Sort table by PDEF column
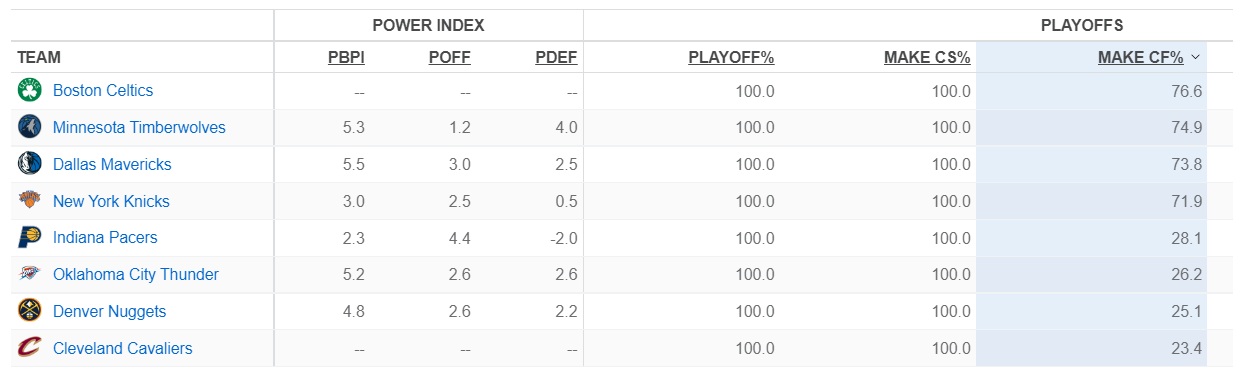 tap(556, 57)
